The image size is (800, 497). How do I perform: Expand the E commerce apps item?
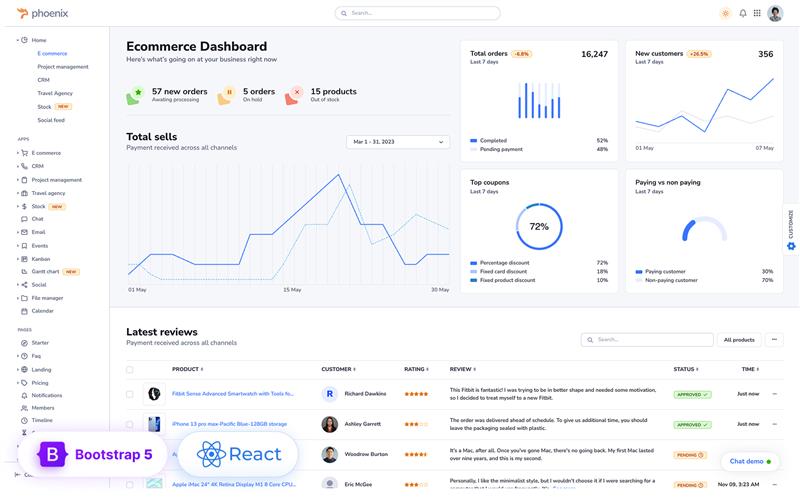click(x=17, y=153)
